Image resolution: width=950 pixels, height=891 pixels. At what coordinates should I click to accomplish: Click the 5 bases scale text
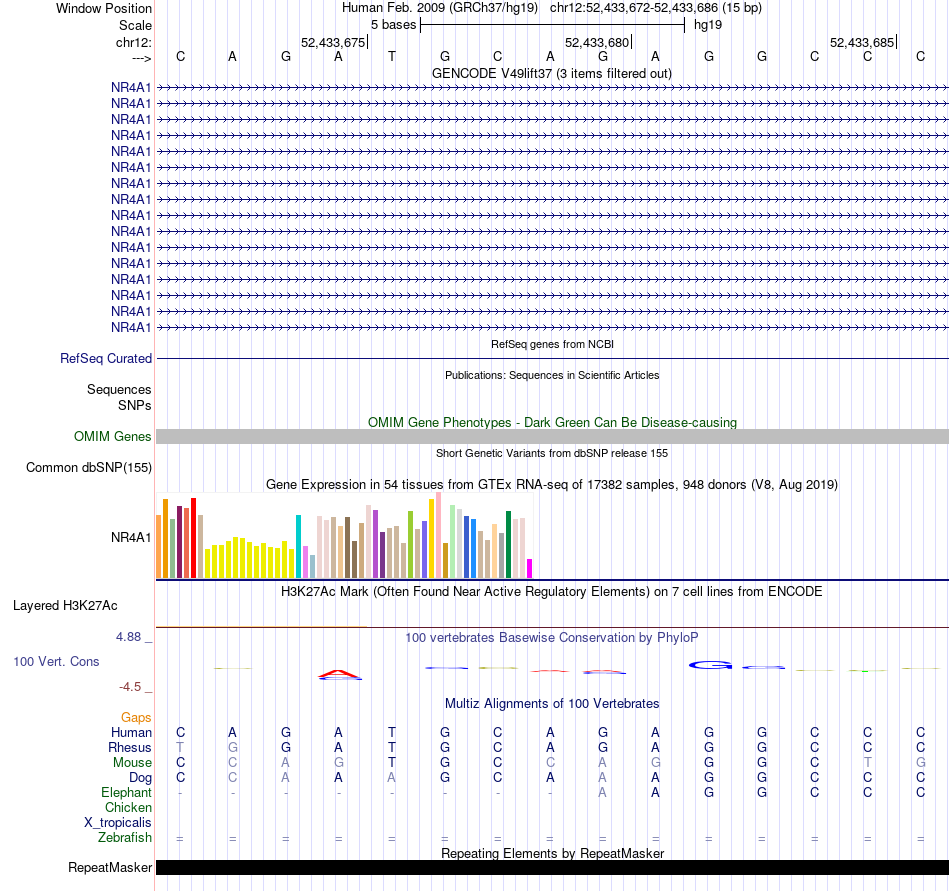click(393, 25)
